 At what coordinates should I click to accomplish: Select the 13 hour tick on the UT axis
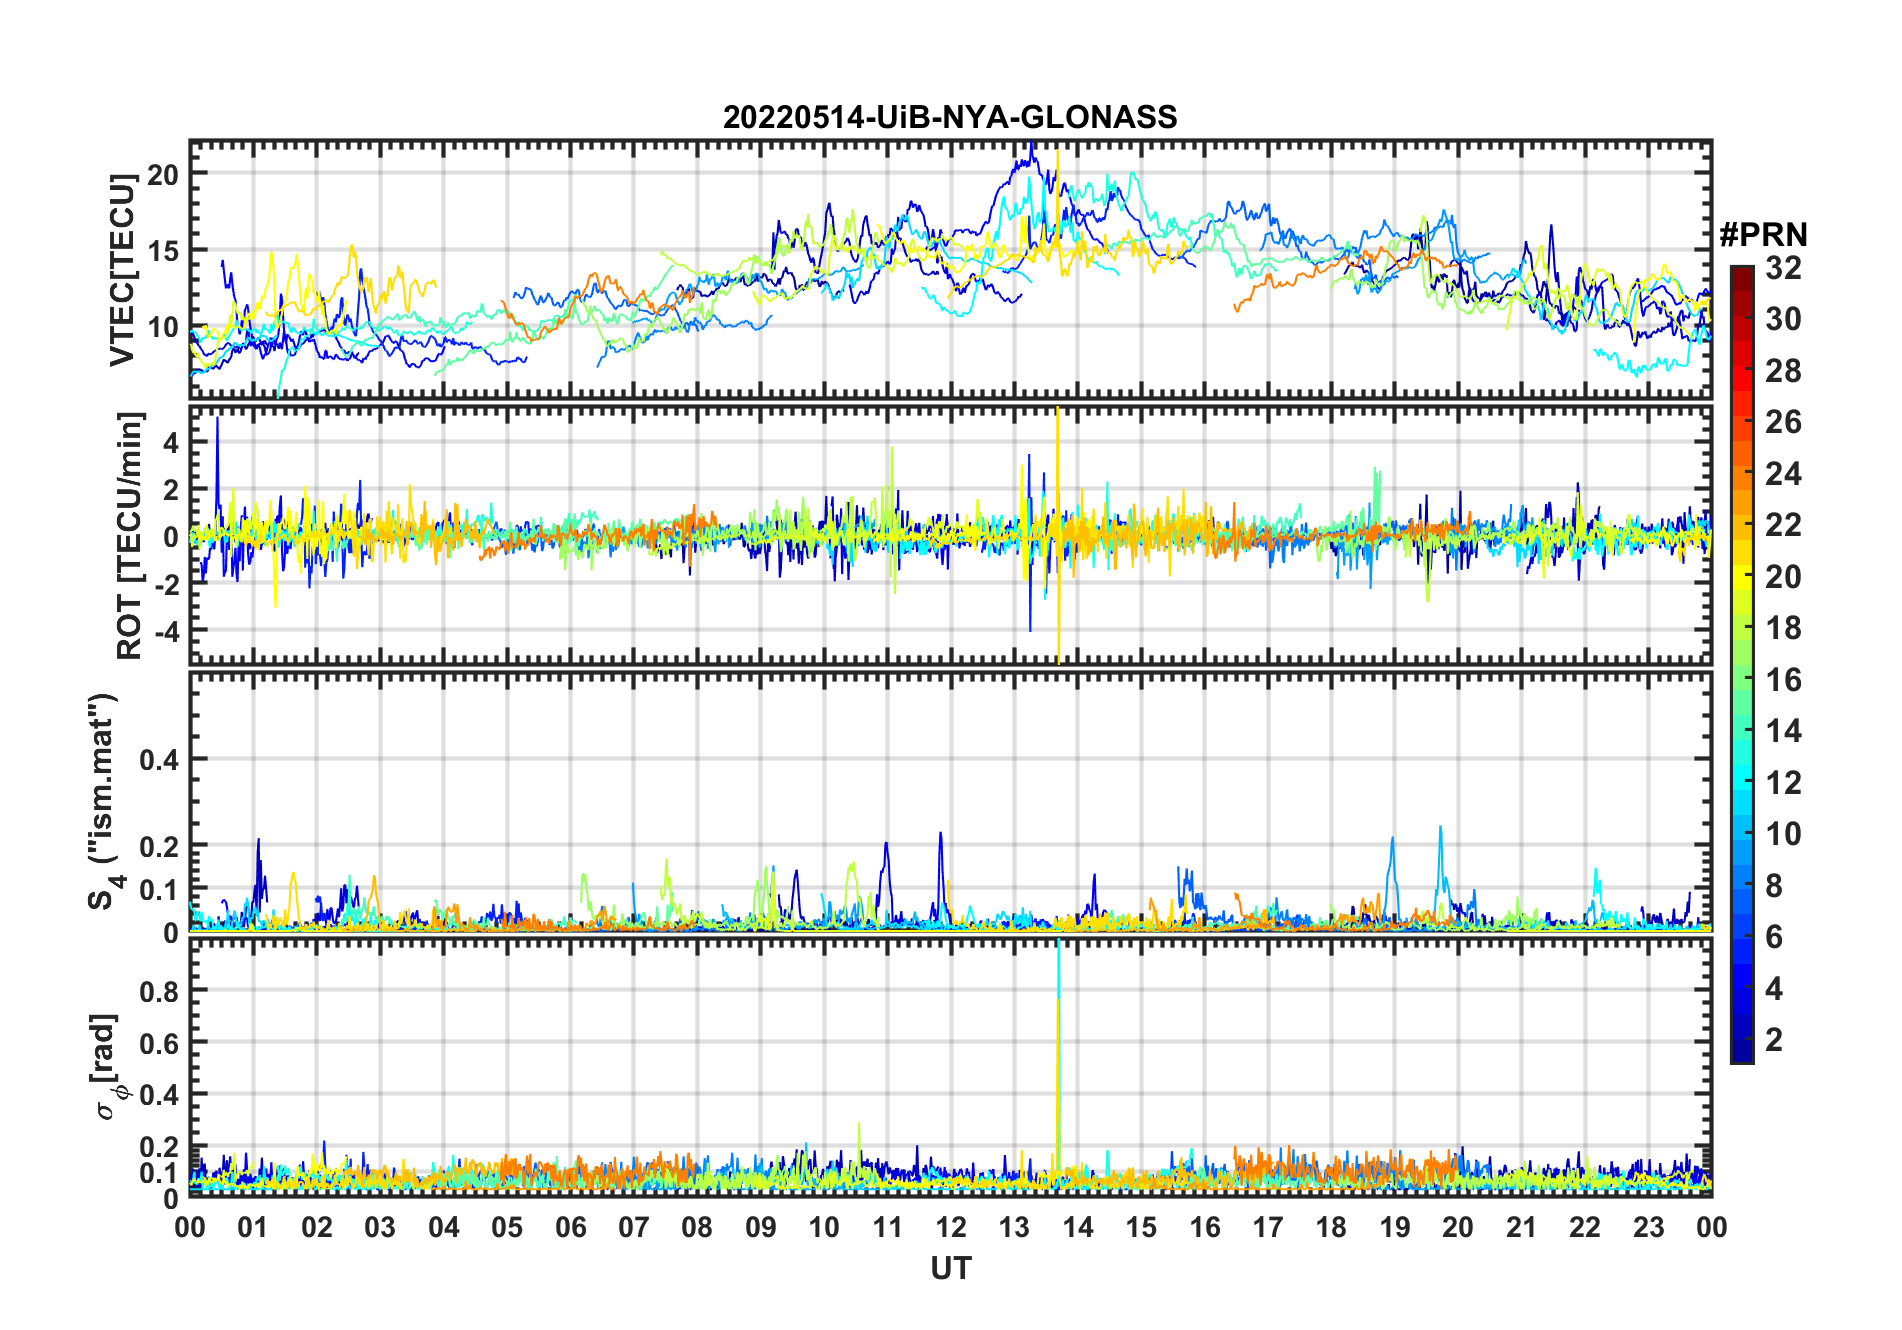[1014, 1227]
